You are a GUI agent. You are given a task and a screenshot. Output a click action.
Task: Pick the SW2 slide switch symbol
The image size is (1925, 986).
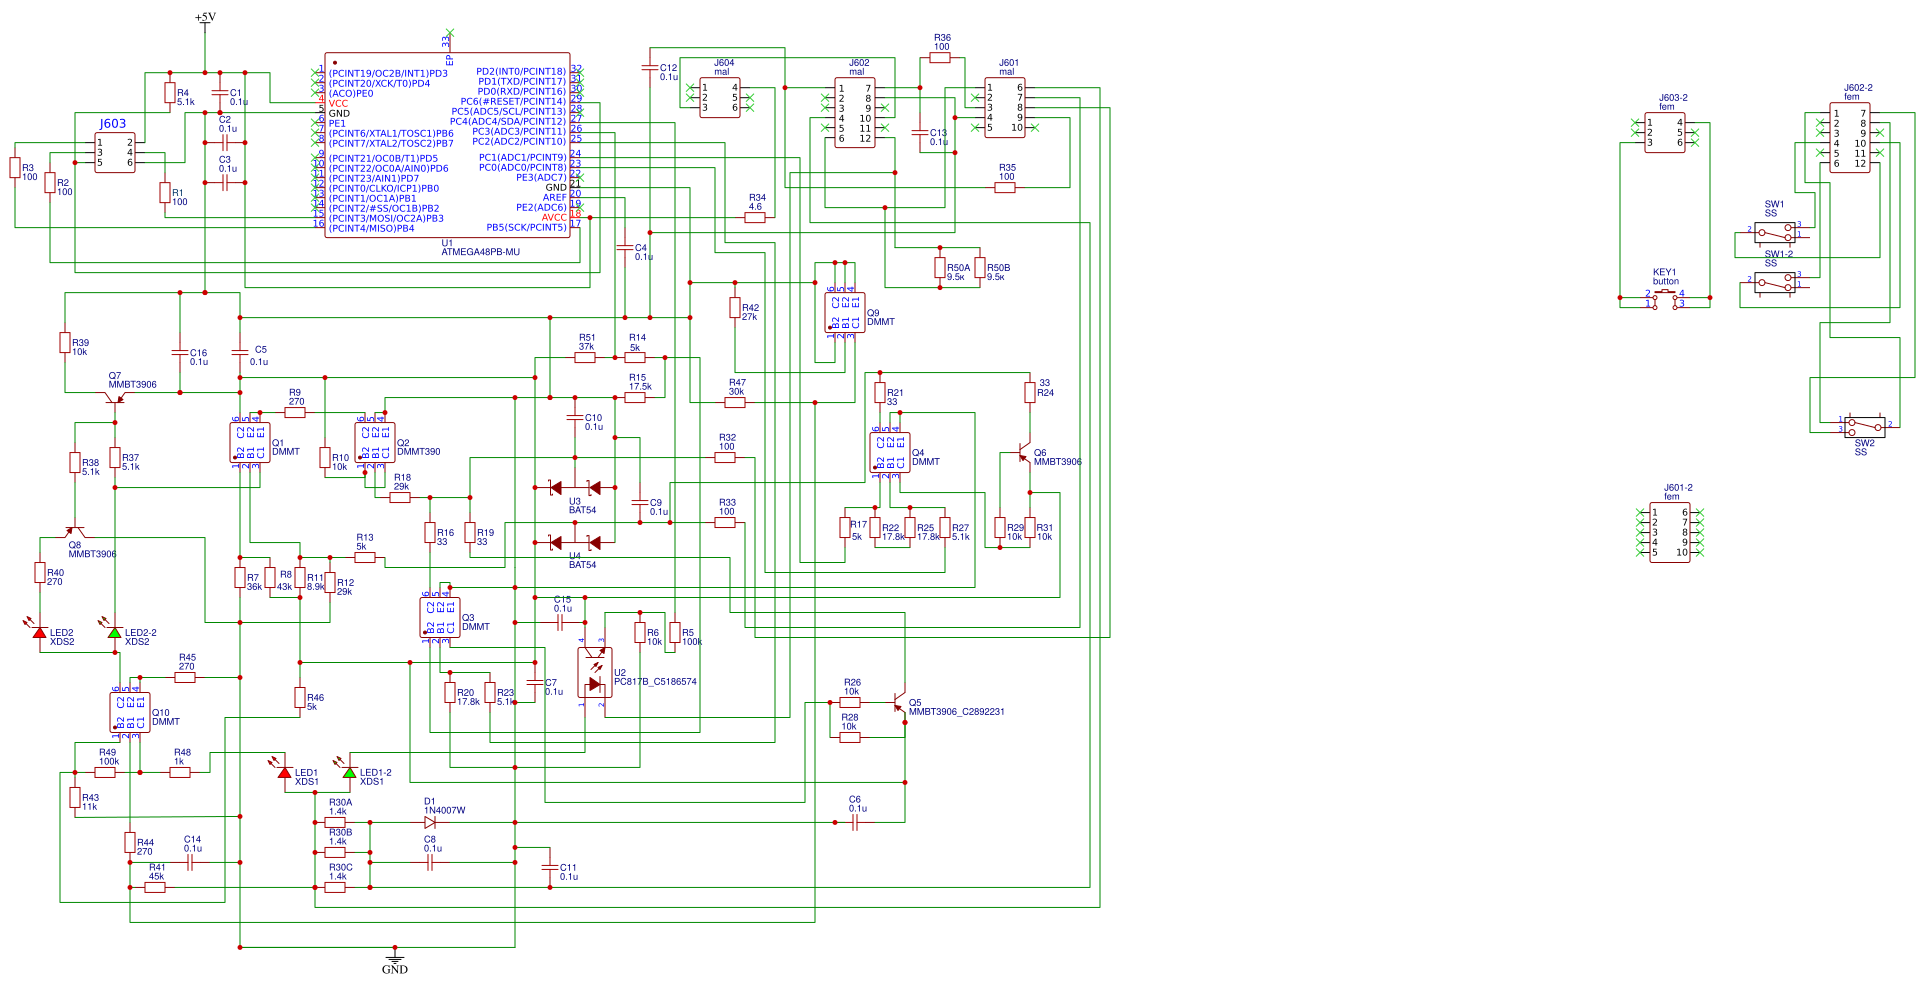tap(1865, 426)
